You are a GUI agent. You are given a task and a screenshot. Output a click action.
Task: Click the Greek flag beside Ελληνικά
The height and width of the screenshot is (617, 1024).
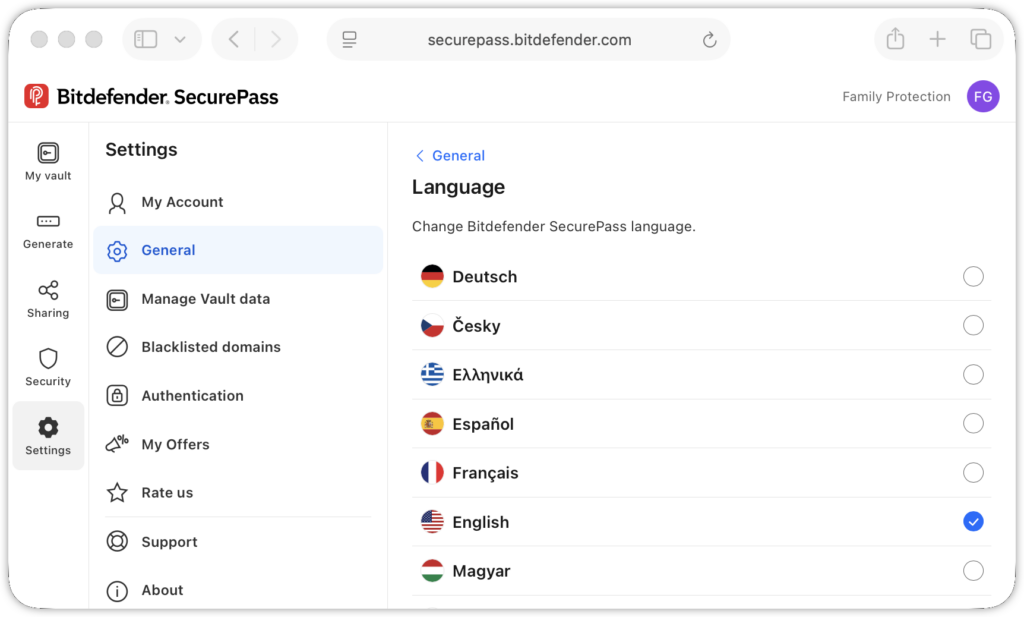click(x=432, y=374)
